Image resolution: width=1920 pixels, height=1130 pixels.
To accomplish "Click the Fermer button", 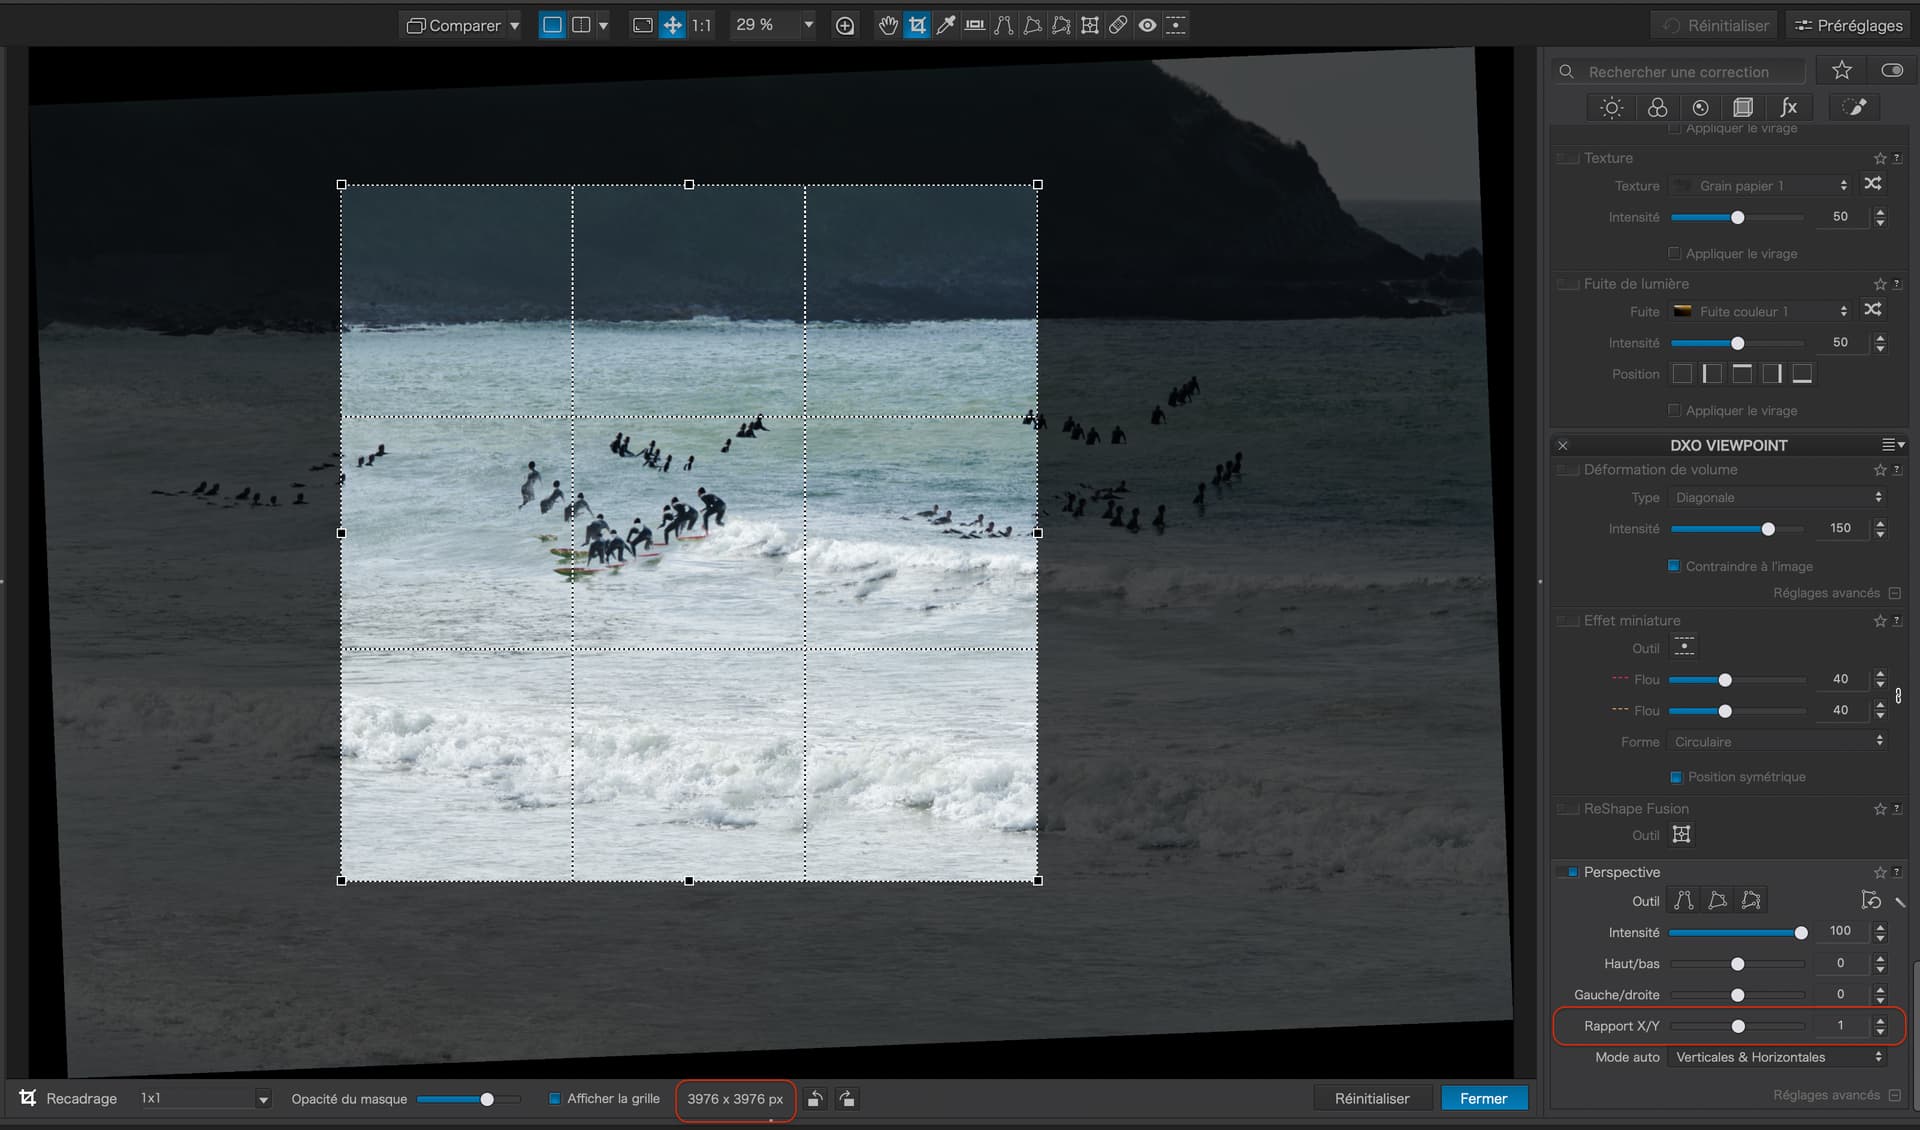I will (1483, 1098).
